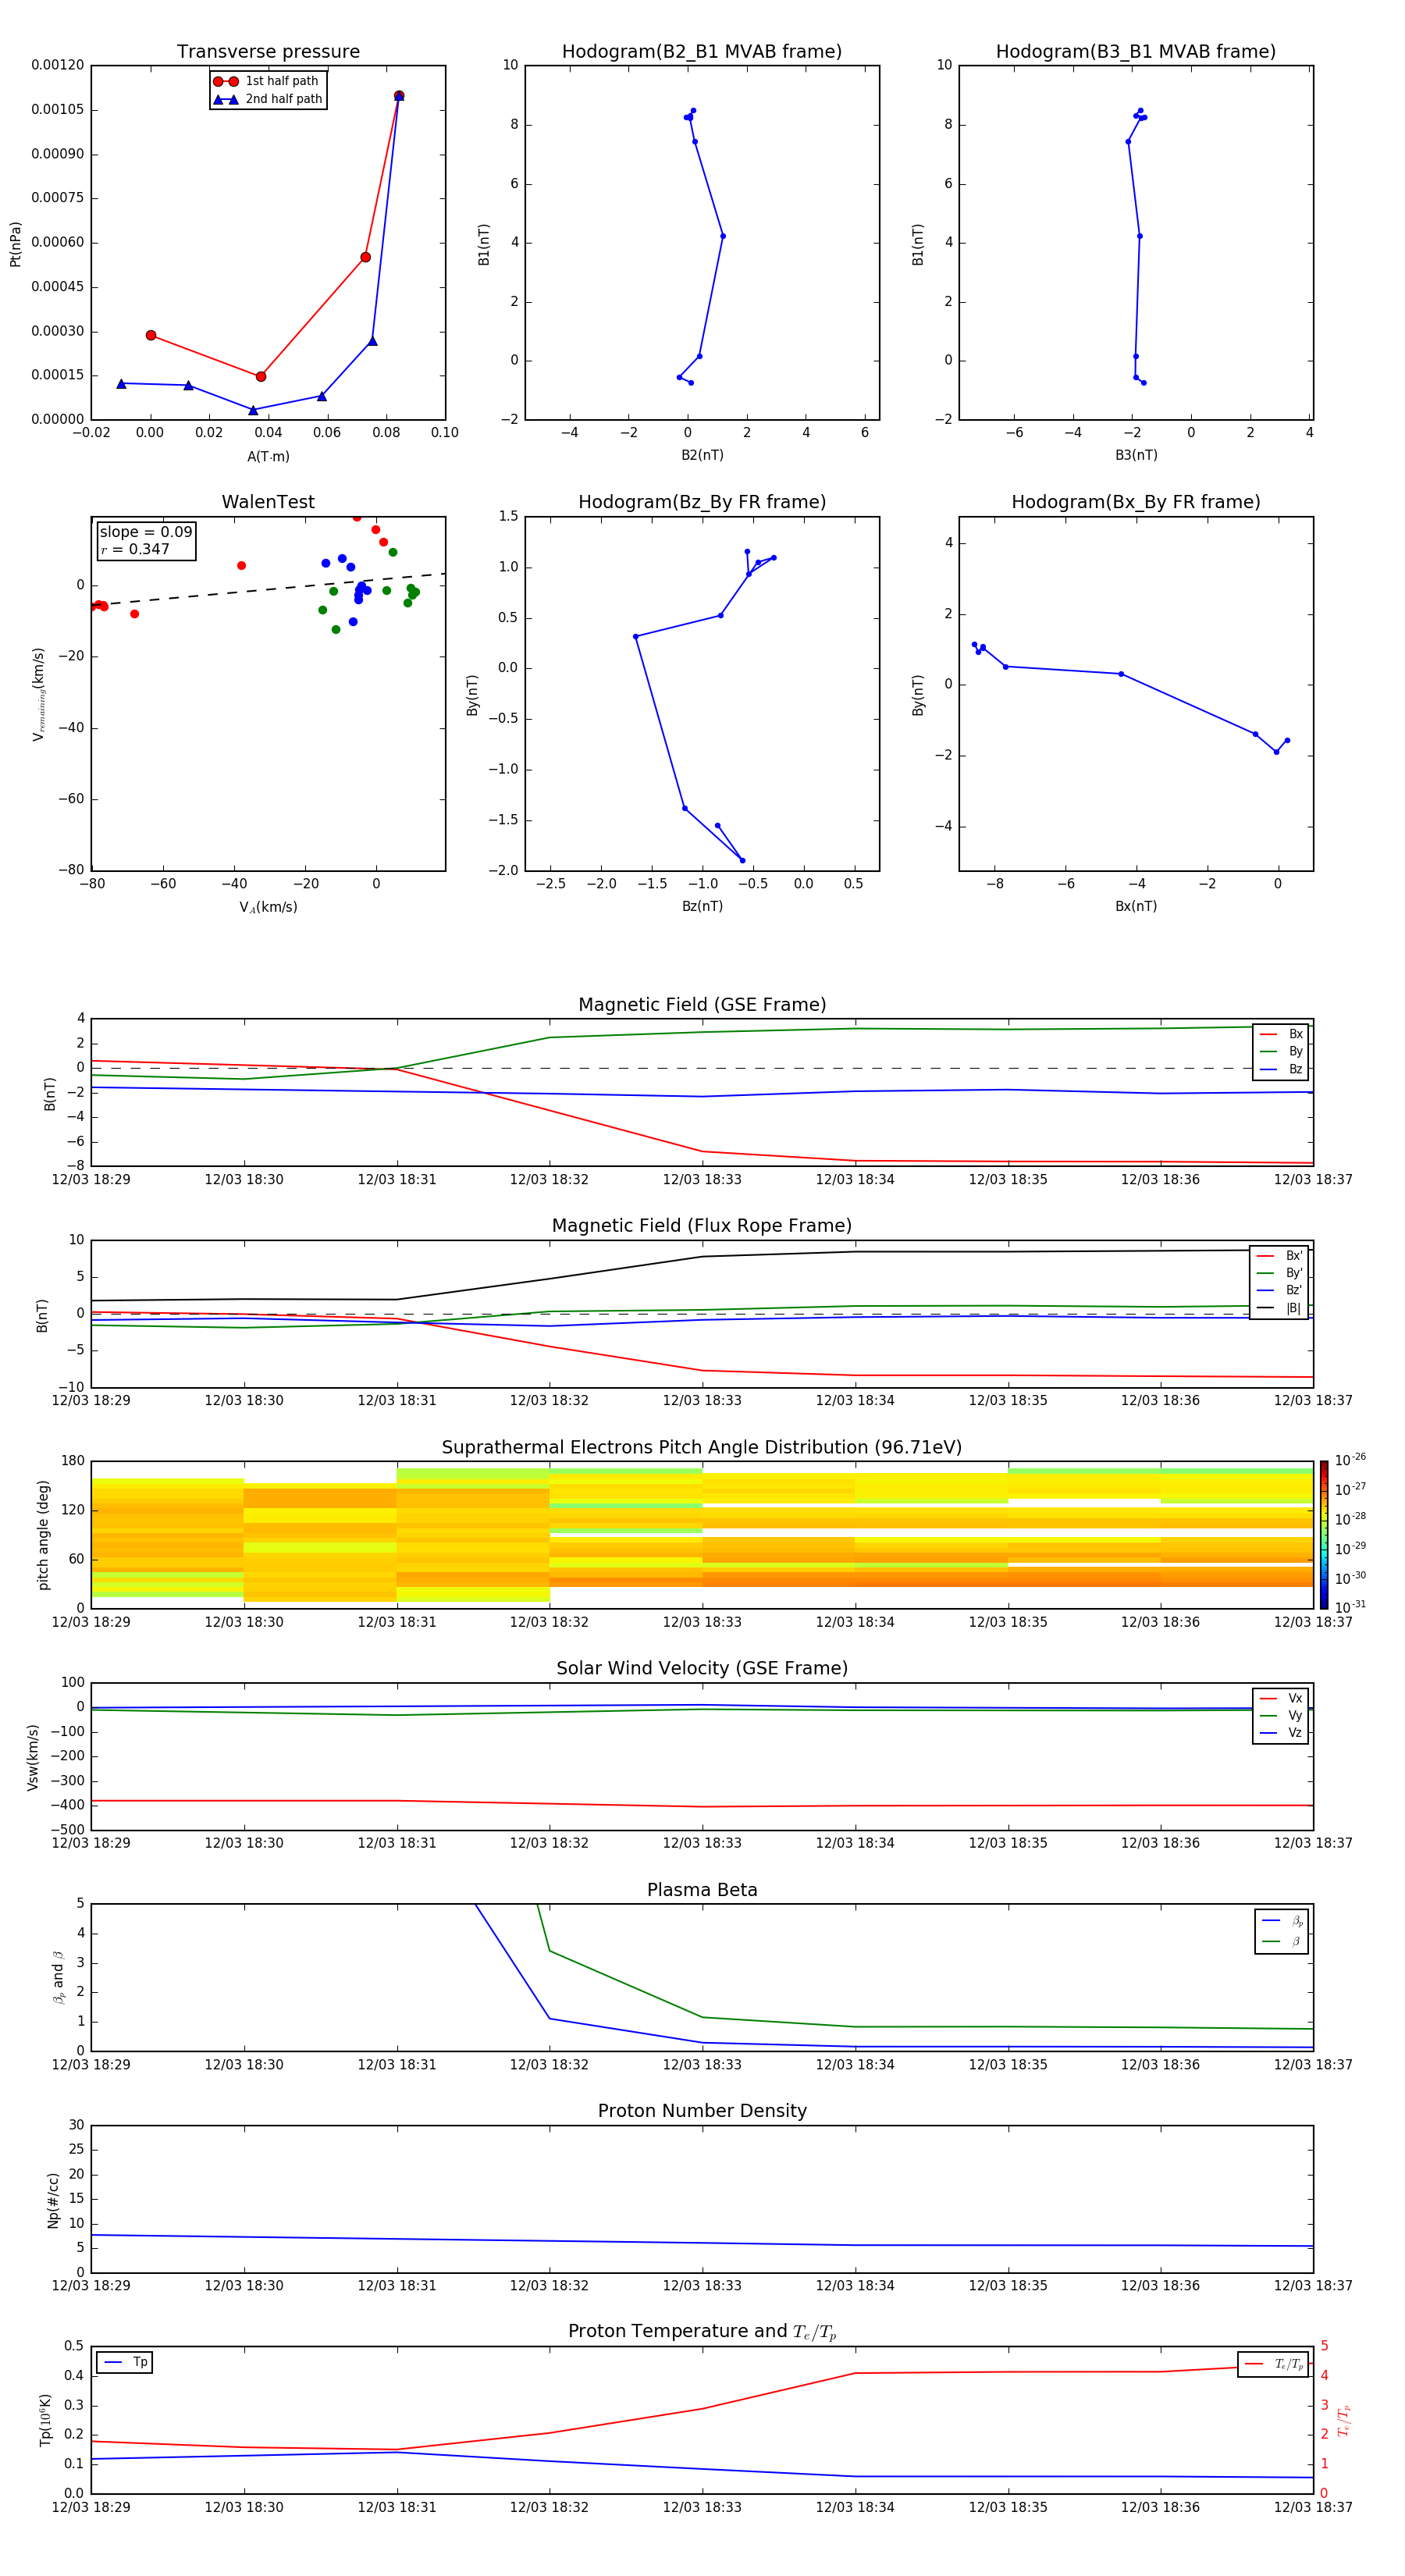Click the 'VA(km/s)' WalenTest x-axis label

pyautogui.click(x=268, y=907)
